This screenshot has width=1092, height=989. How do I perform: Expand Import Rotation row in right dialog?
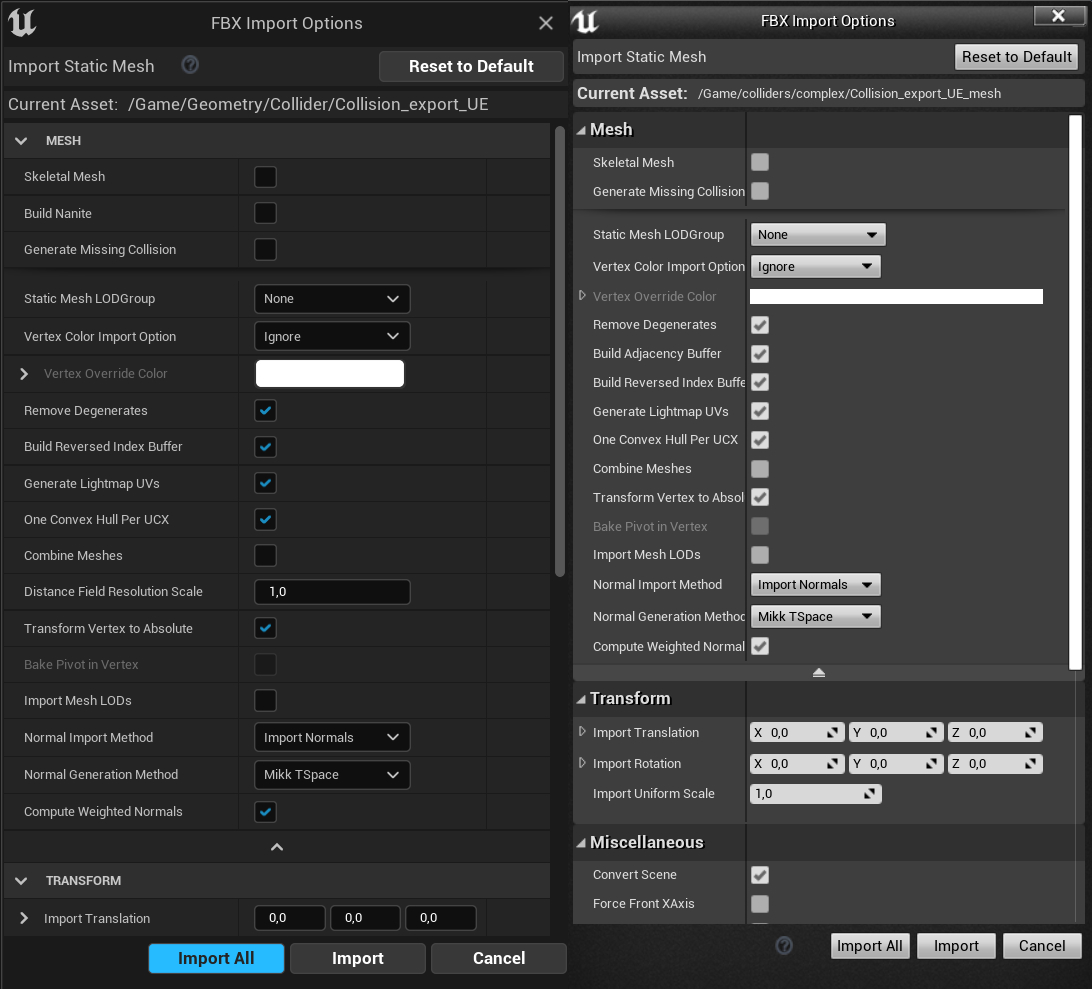click(583, 763)
